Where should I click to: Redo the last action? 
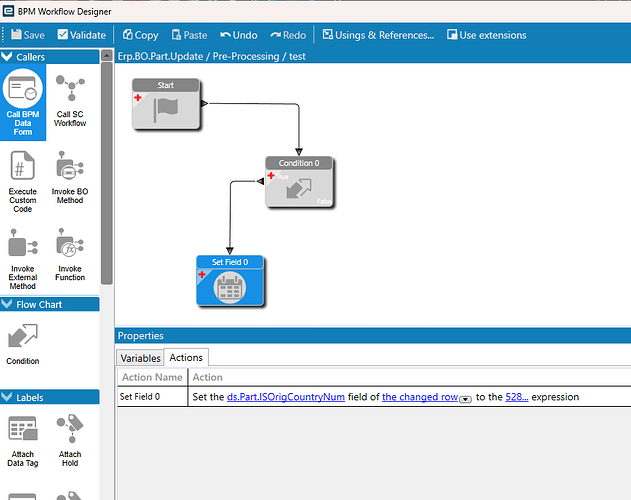tap(288, 35)
